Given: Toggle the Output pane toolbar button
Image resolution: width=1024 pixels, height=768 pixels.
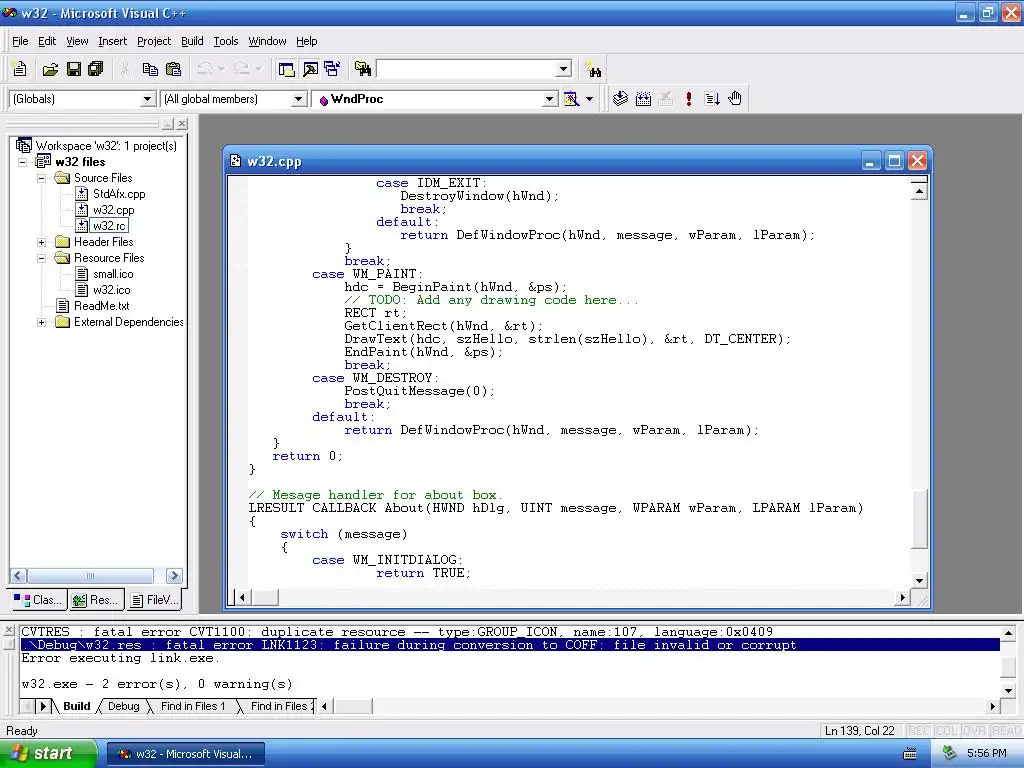Looking at the screenshot, I should [x=310, y=69].
